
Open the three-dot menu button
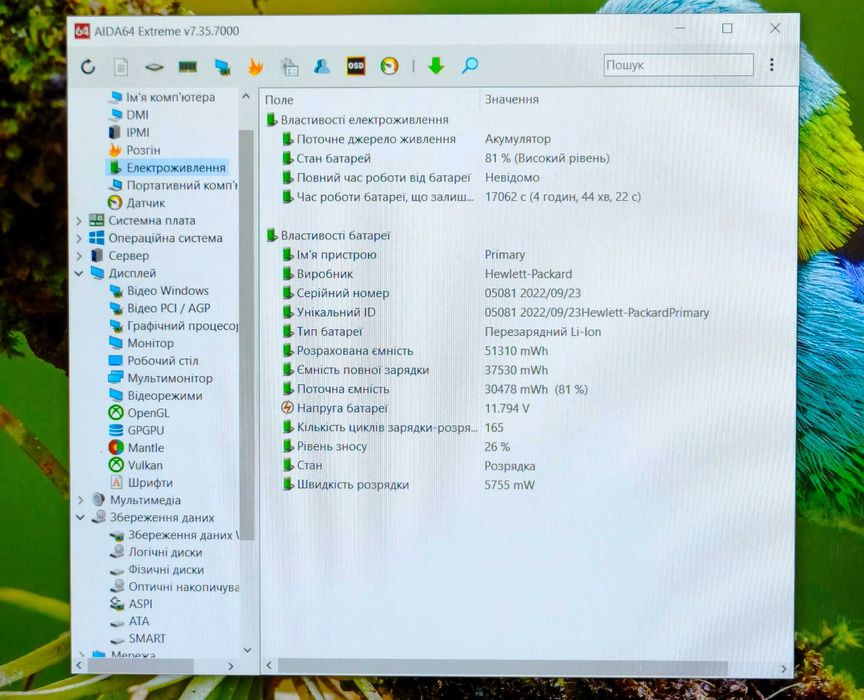(x=771, y=64)
